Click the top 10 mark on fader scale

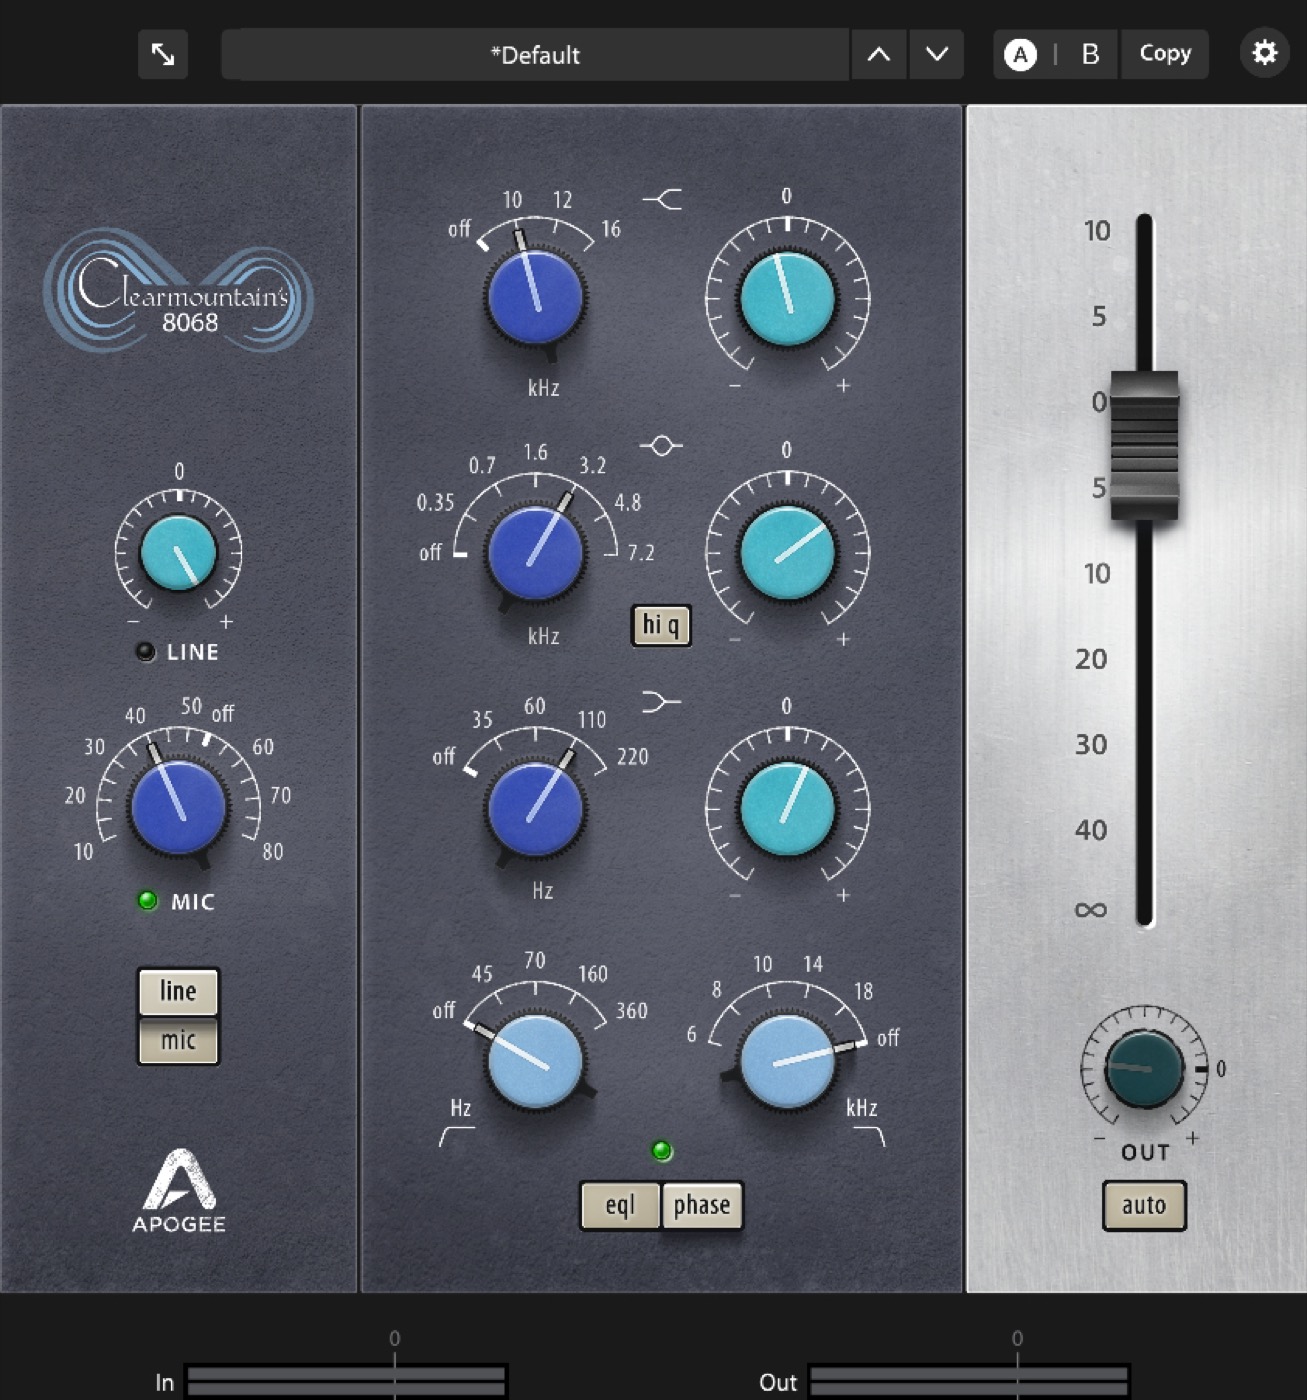1097,231
